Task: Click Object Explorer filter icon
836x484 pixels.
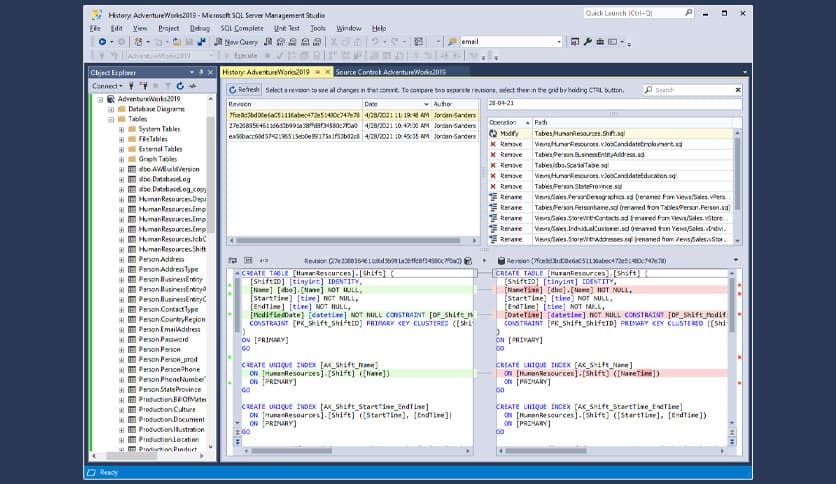Action: (167, 86)
